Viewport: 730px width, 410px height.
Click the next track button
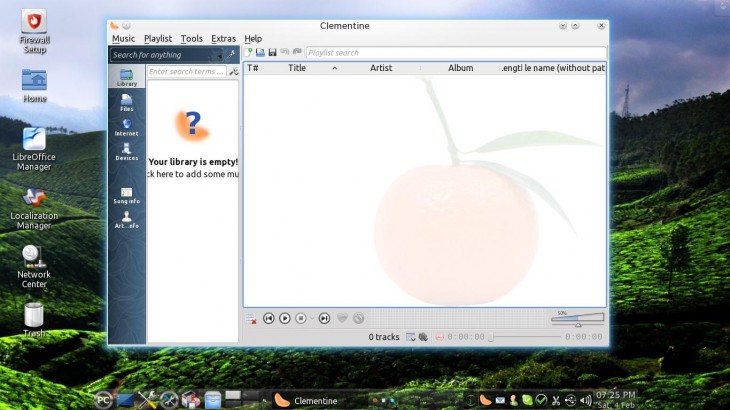click(x=324, y=318)
